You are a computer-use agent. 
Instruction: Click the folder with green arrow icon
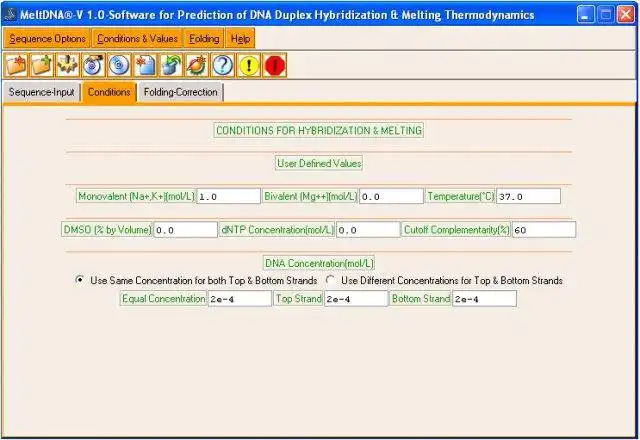coord(42,65)
